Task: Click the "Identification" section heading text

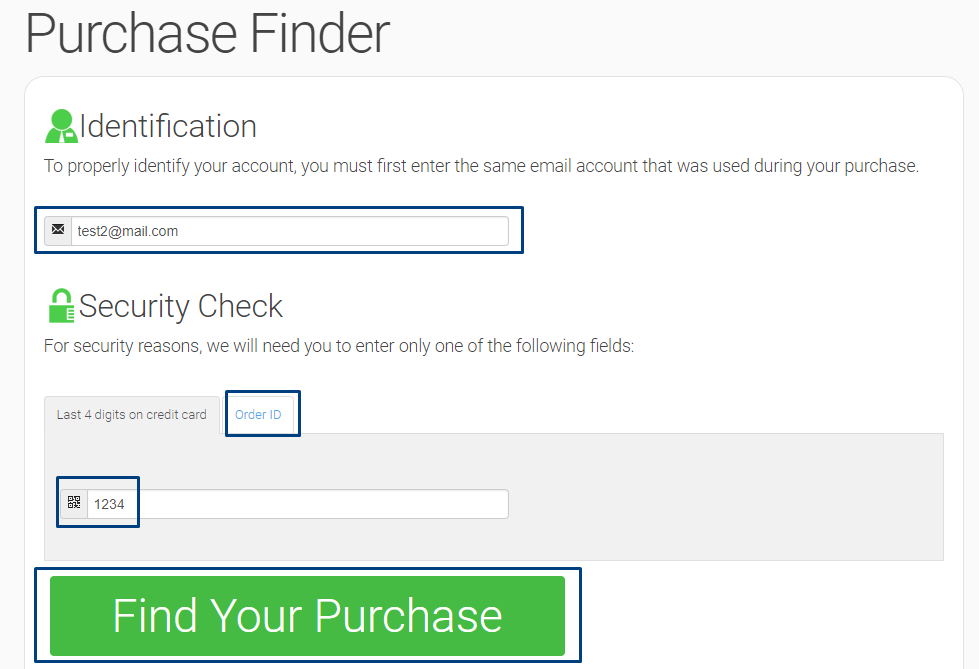Action: (x=168, y=126)
